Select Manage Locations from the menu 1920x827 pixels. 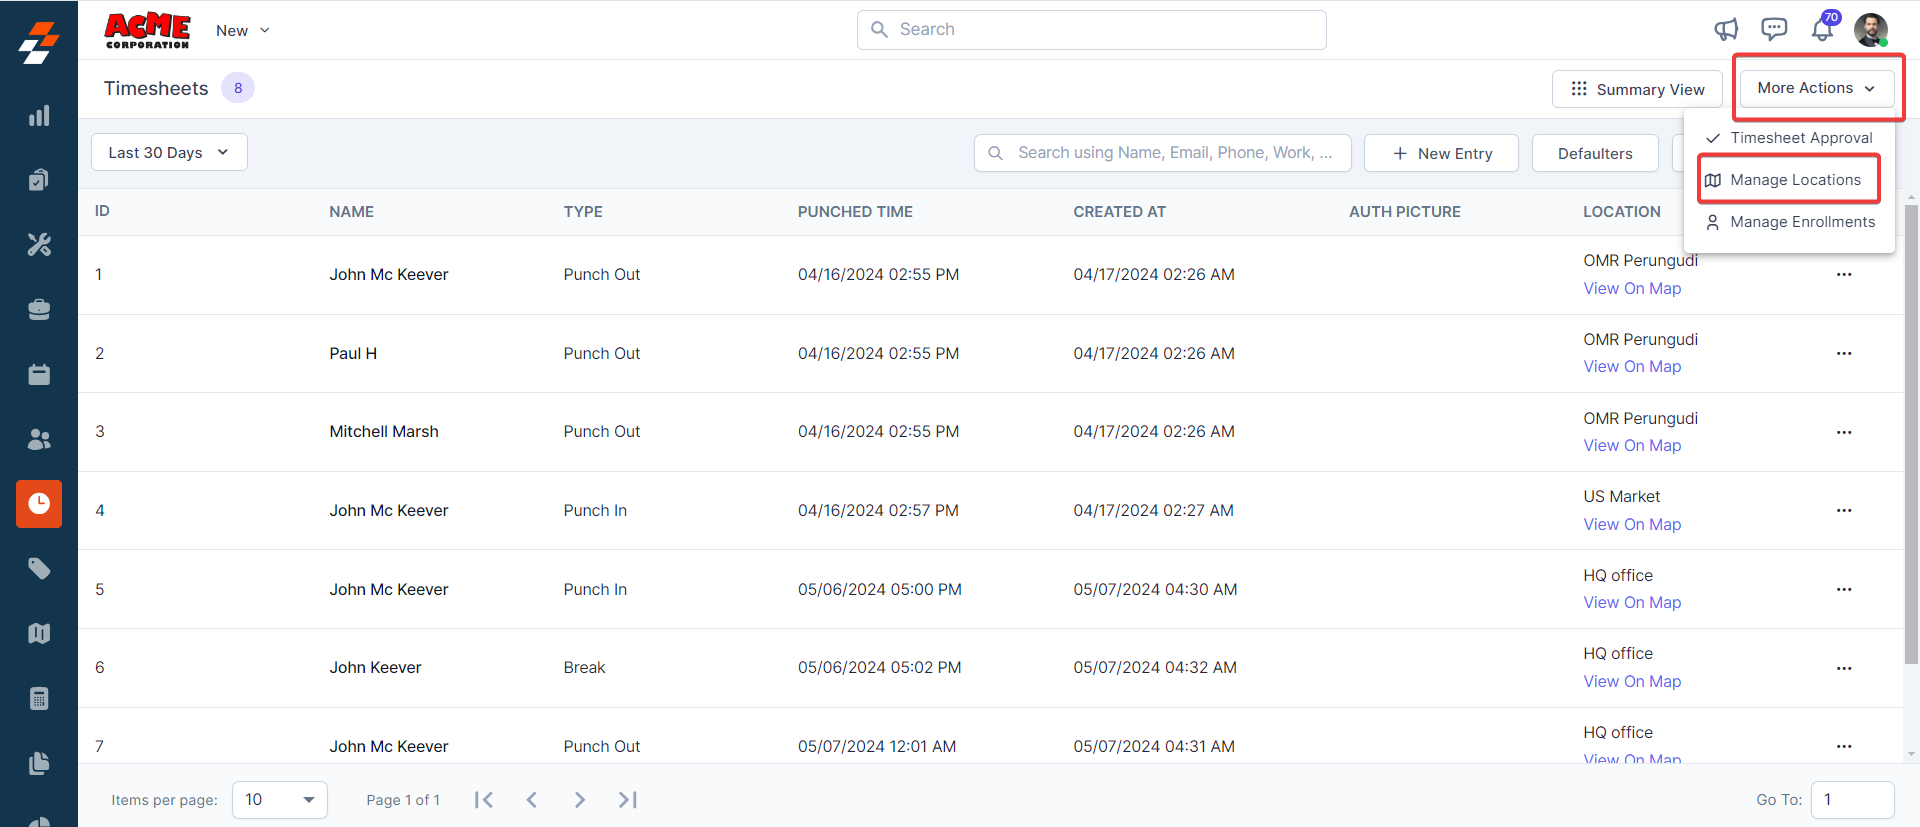click(1795, 180)
